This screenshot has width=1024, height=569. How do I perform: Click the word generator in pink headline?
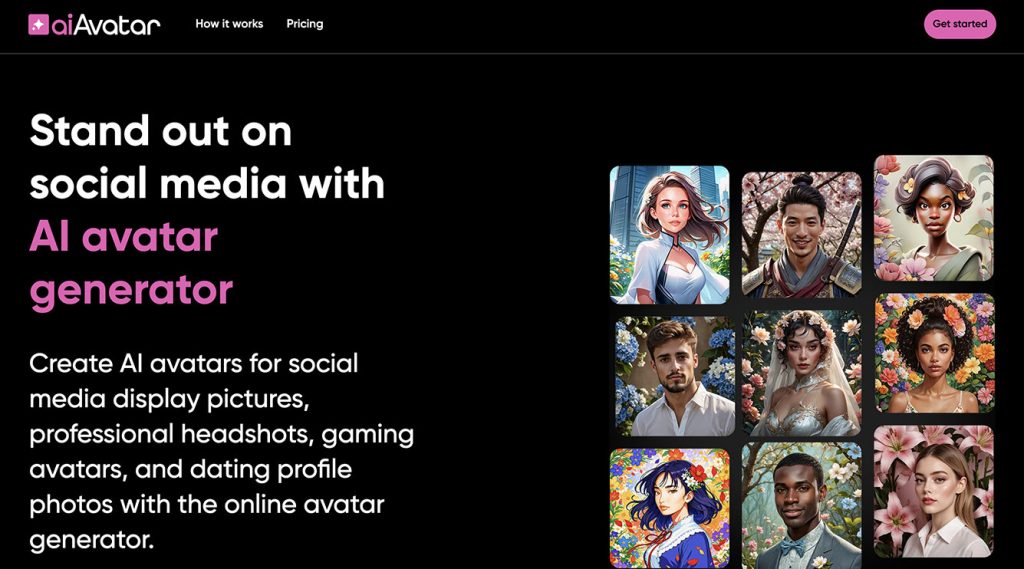[131, 291]
